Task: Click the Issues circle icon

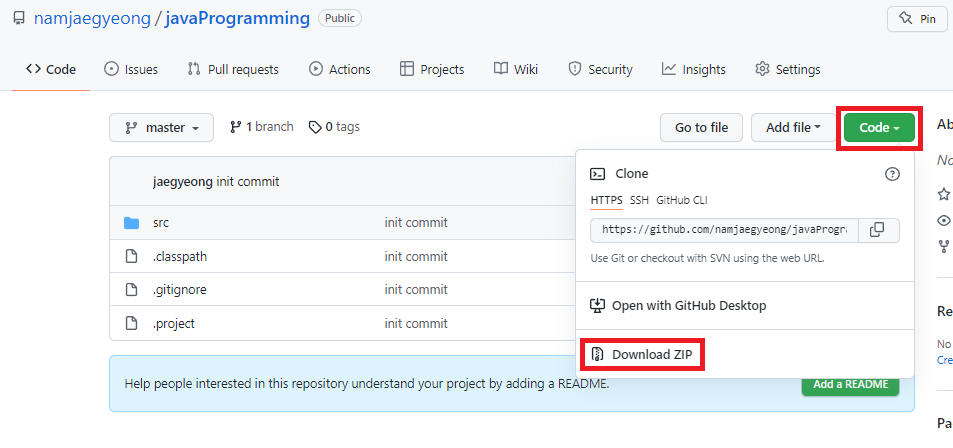Action: tap(111, 69)
